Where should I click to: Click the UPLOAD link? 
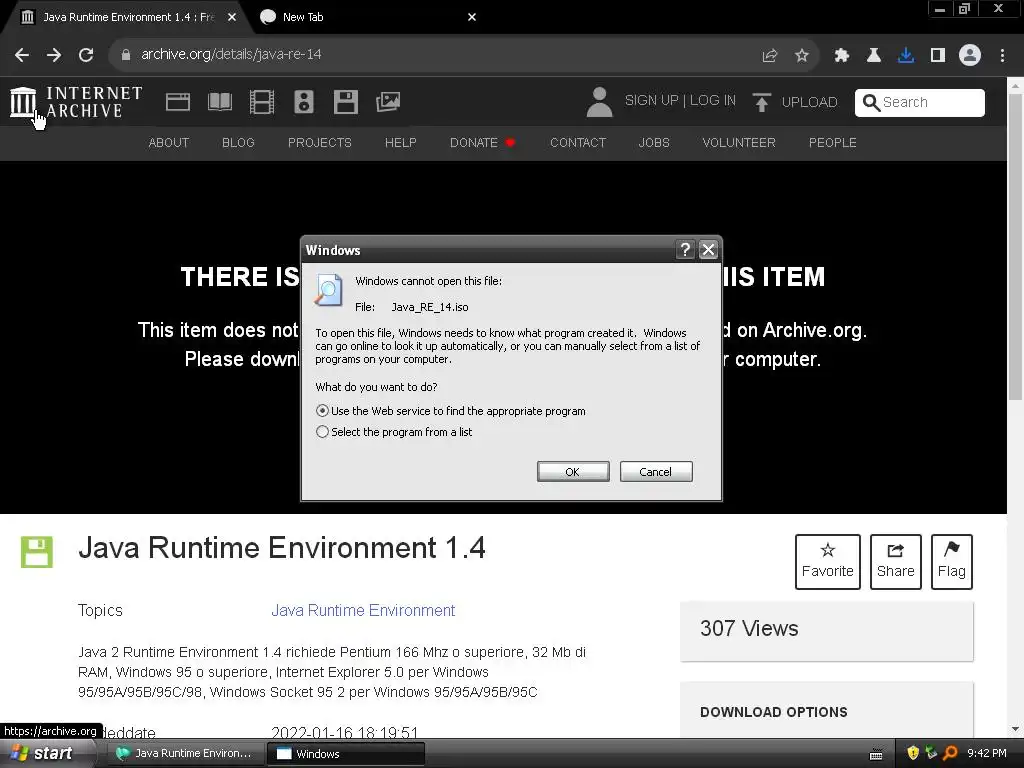coord(809,103)
